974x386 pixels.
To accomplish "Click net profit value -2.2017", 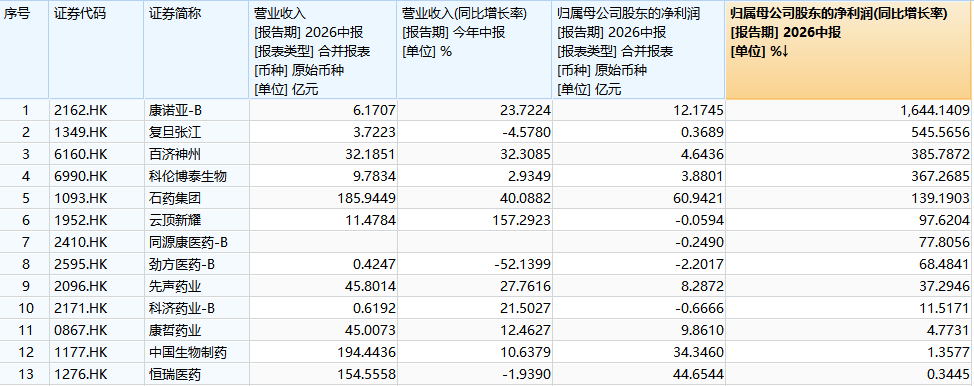I will [699, 264].
